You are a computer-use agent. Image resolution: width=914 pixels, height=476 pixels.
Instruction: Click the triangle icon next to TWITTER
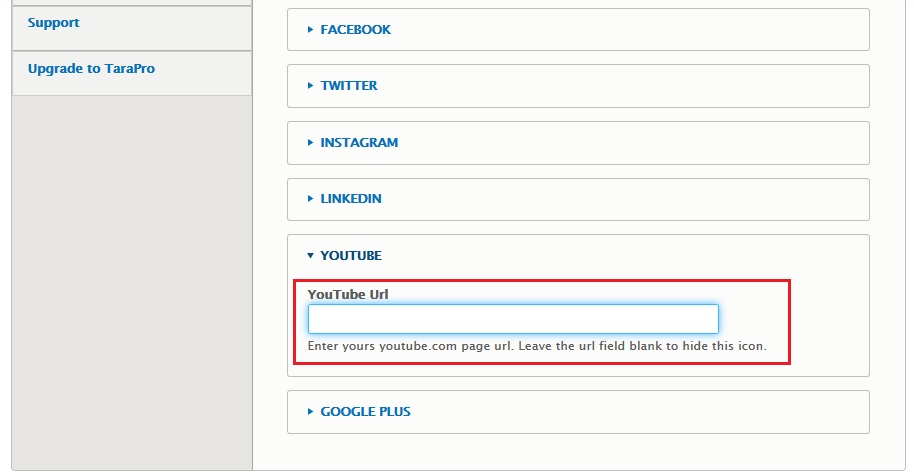[x=311, y=86]
